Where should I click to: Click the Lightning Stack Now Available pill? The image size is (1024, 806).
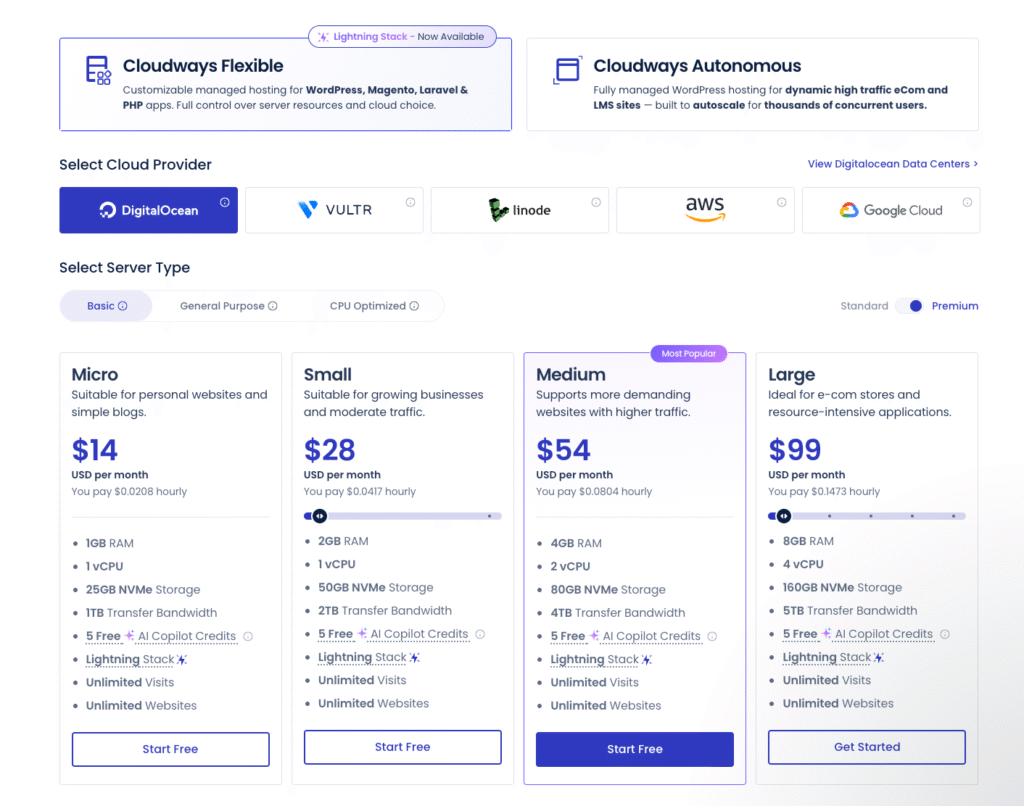(402, 36)
